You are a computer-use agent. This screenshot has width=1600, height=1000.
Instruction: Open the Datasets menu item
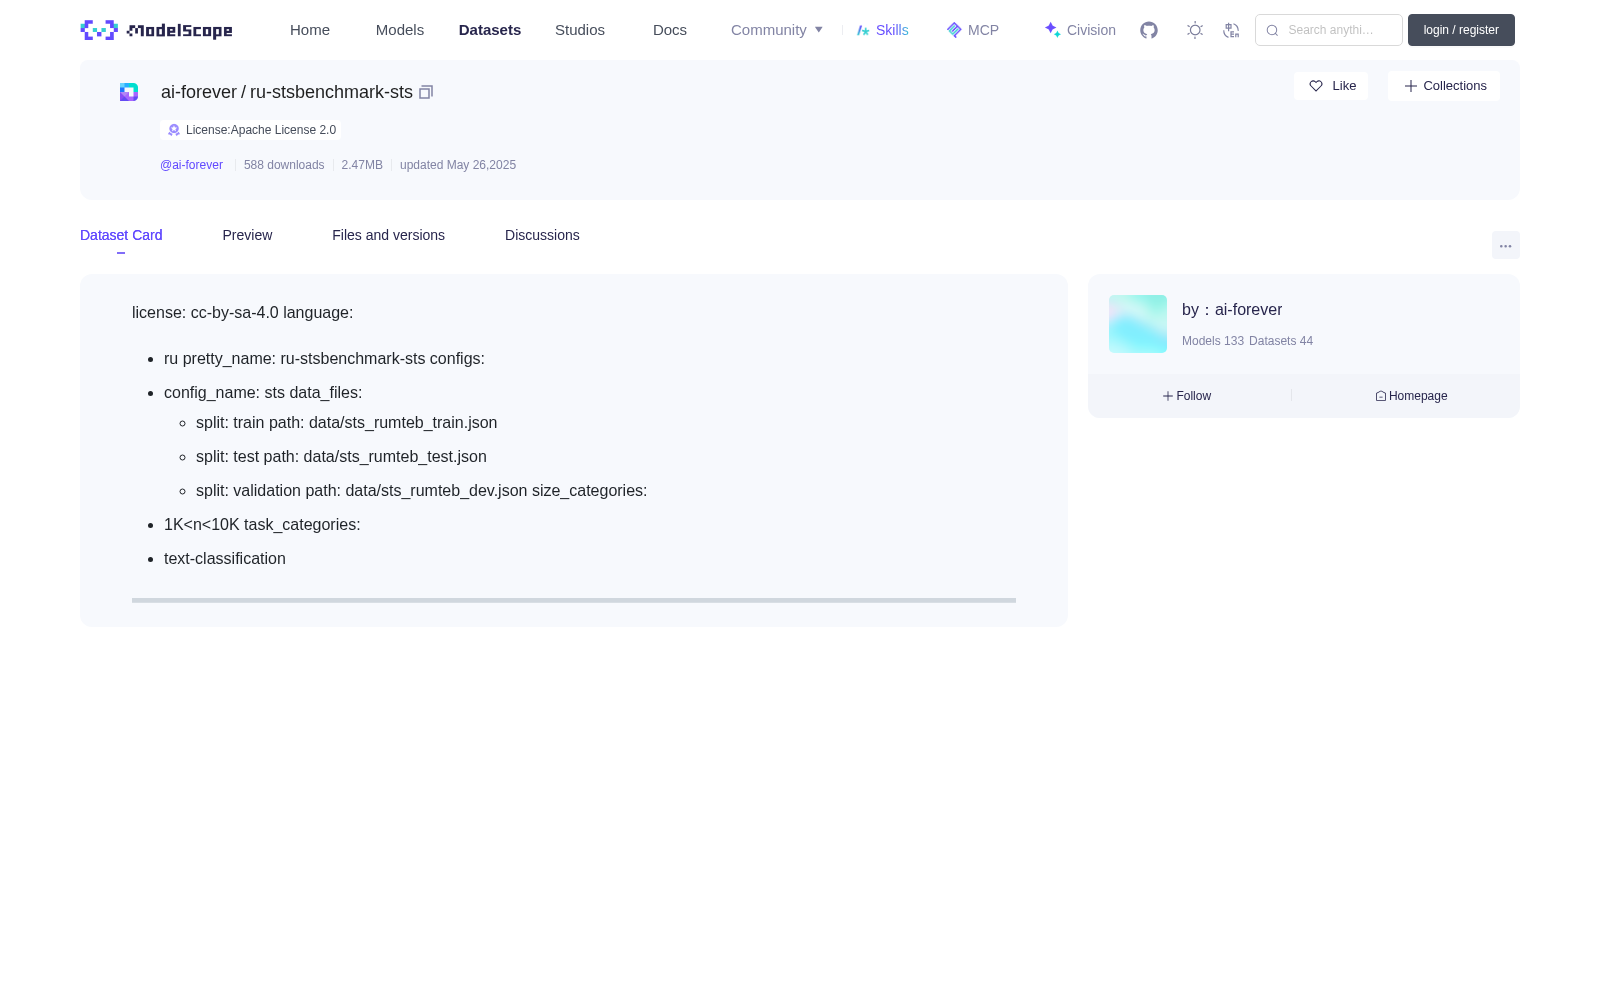(490, 30)
